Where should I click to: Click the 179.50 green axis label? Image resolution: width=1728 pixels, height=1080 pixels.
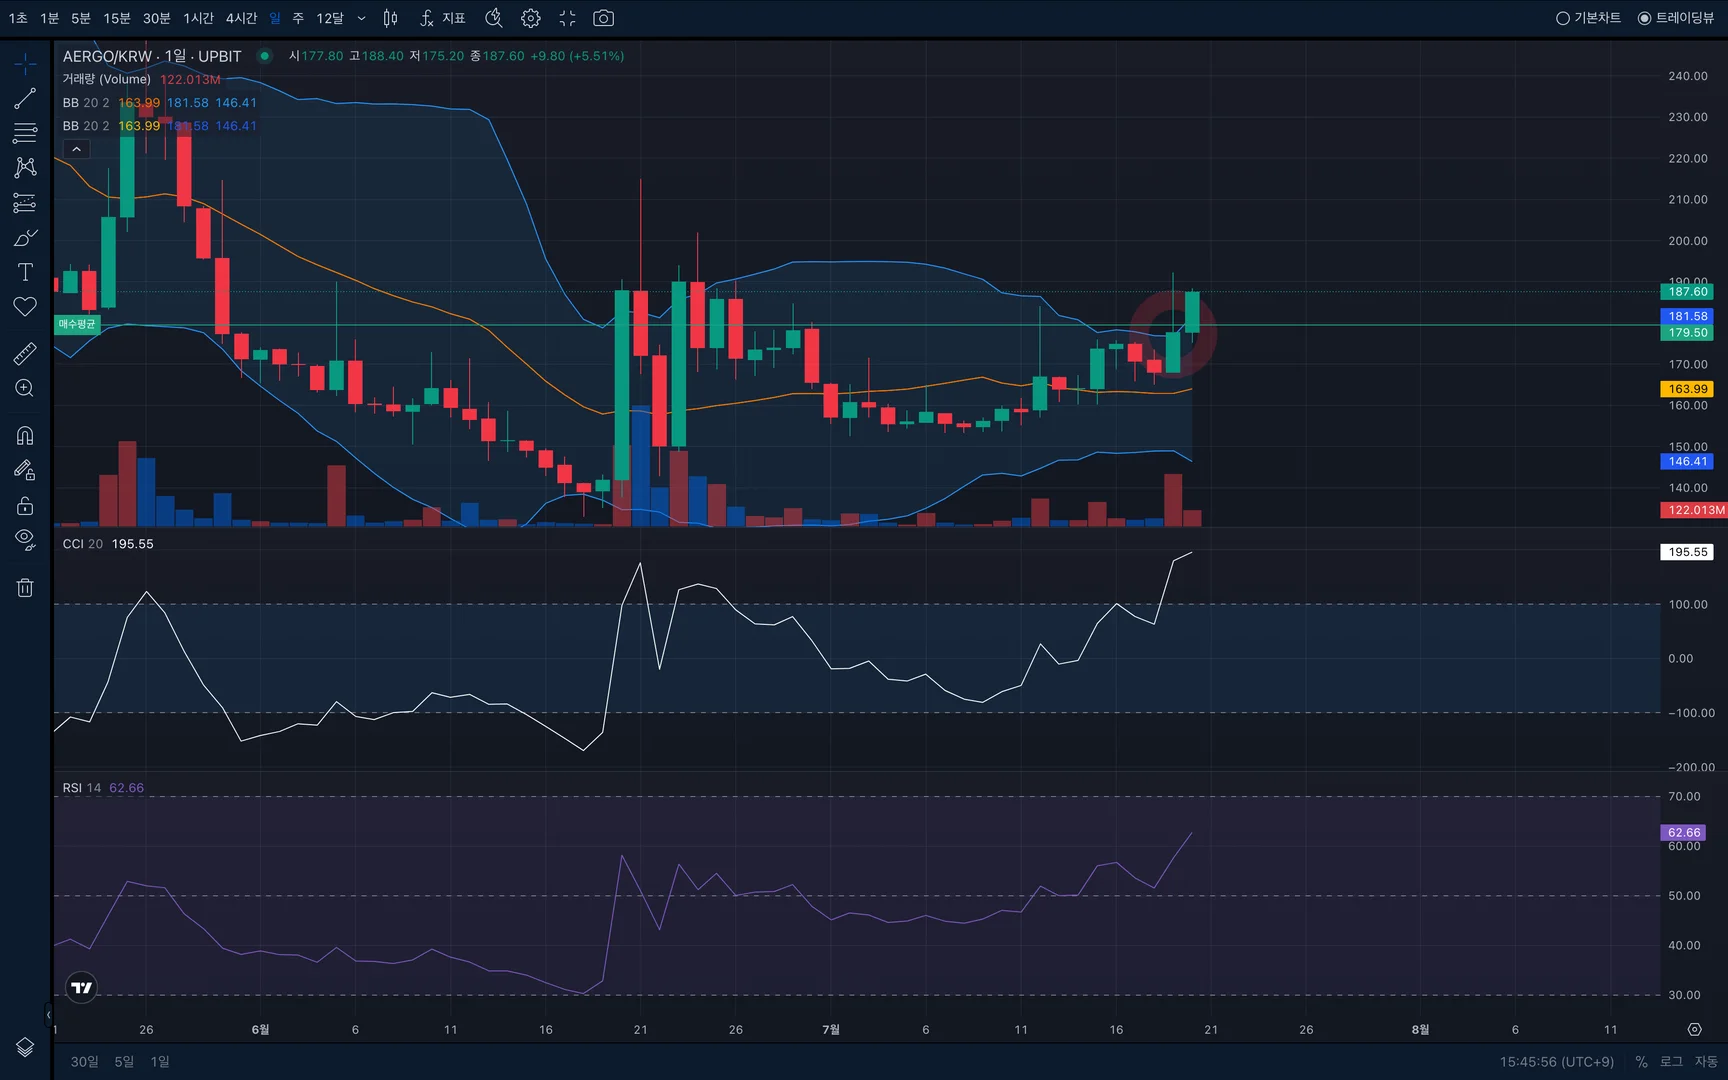(x=1688, y=333)
